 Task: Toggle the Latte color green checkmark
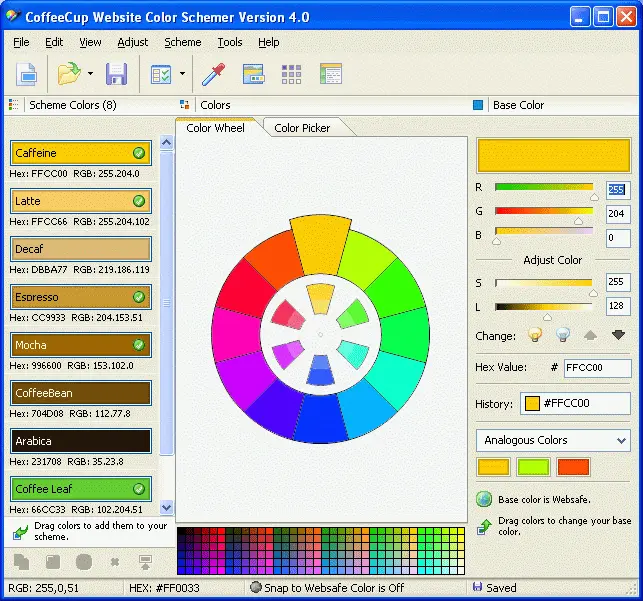[139, 201]
